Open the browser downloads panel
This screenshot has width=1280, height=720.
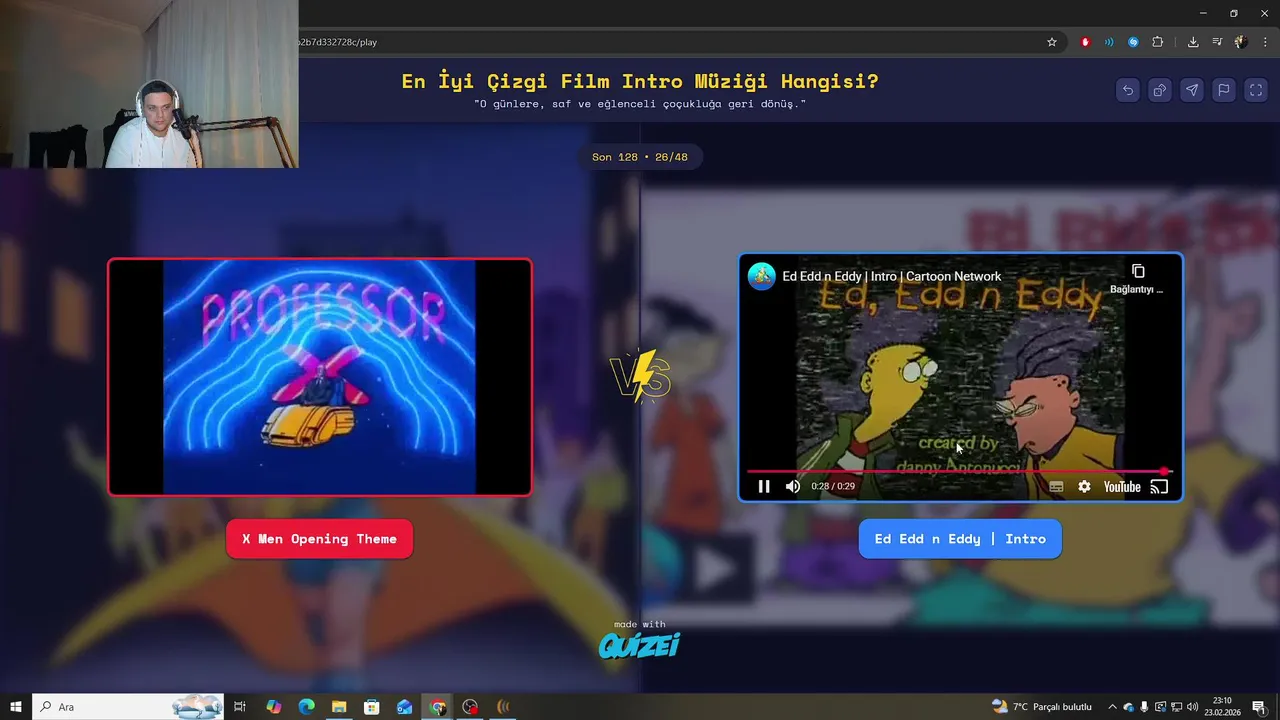click(1193, 42)
